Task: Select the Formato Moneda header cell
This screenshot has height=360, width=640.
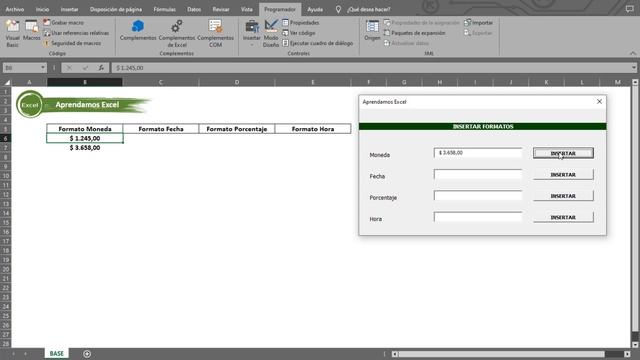Action: 85,129
